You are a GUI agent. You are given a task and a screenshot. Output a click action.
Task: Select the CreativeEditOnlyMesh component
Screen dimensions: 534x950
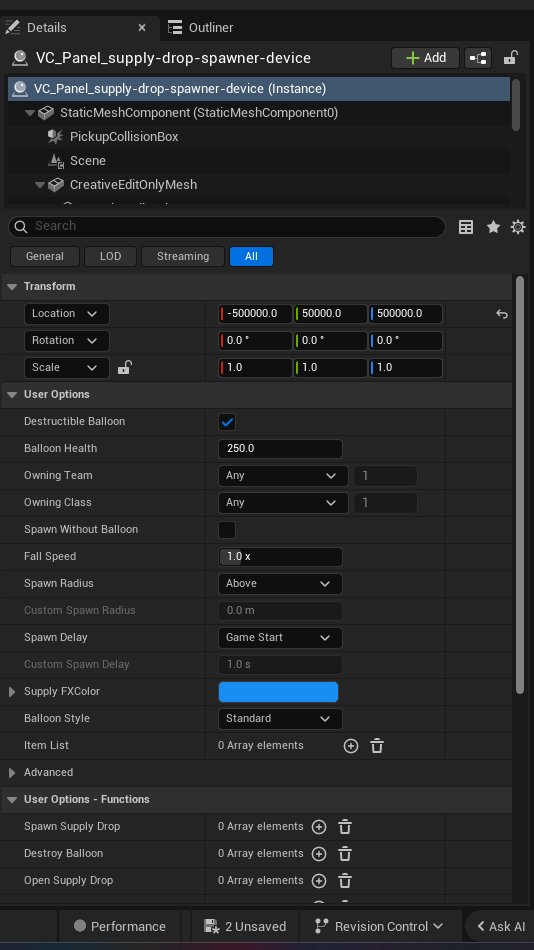259,185
